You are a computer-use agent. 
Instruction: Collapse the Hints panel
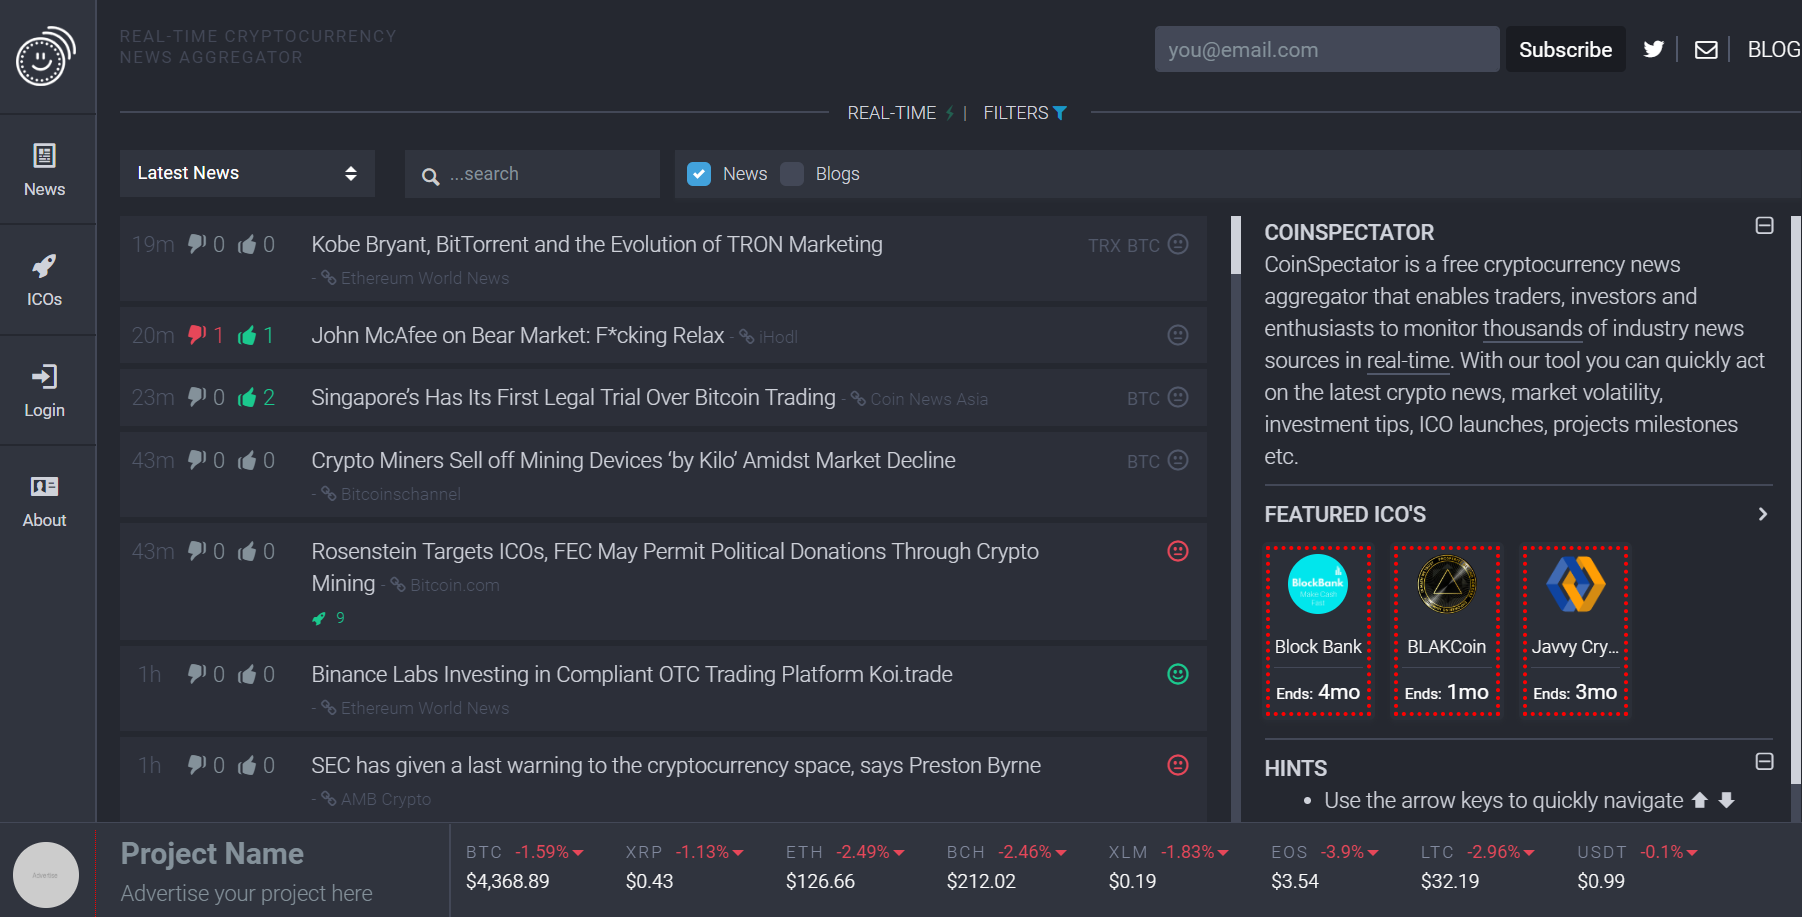coord(1765,762)
